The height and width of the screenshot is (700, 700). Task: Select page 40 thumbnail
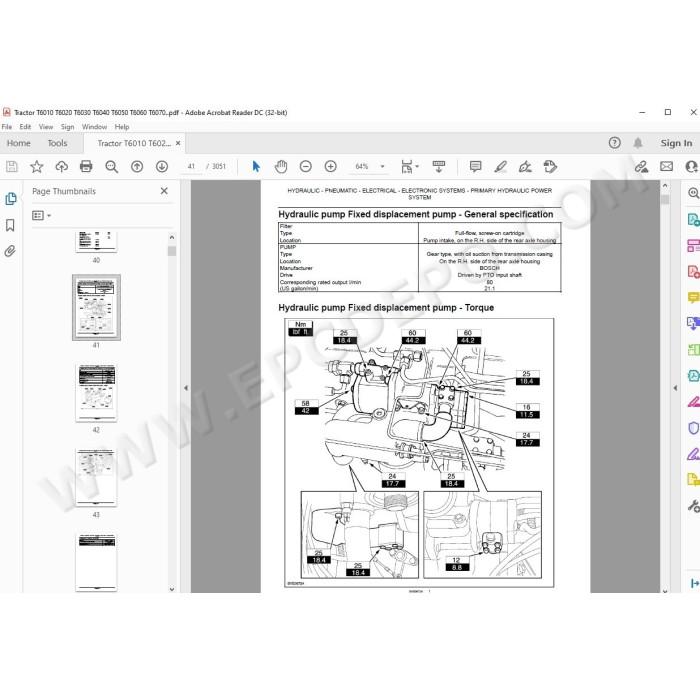click(x=96, y=242)
